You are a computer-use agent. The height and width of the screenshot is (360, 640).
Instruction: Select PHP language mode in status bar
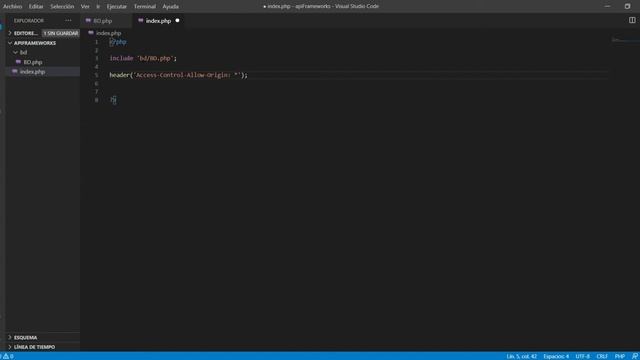click(620, 356)
